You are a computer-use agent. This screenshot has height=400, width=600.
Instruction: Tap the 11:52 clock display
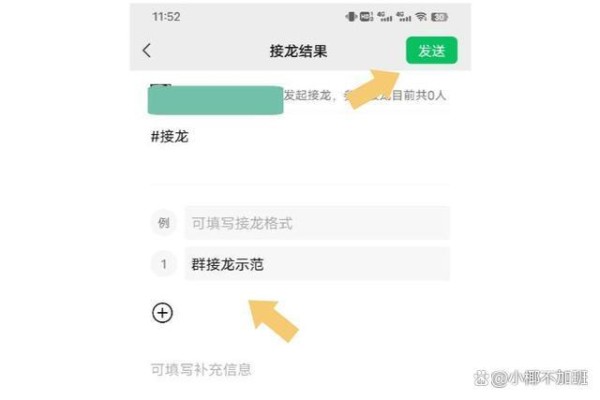point(166,17)
